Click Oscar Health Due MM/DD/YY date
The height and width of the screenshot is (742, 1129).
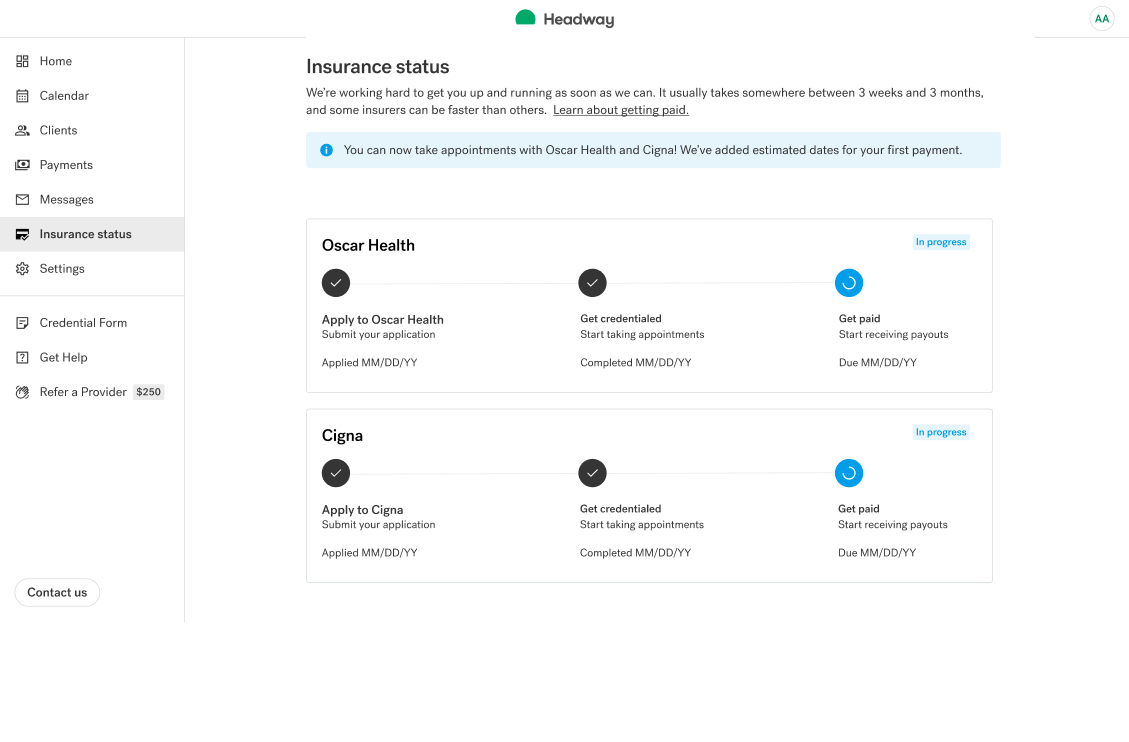click(878, 363)
